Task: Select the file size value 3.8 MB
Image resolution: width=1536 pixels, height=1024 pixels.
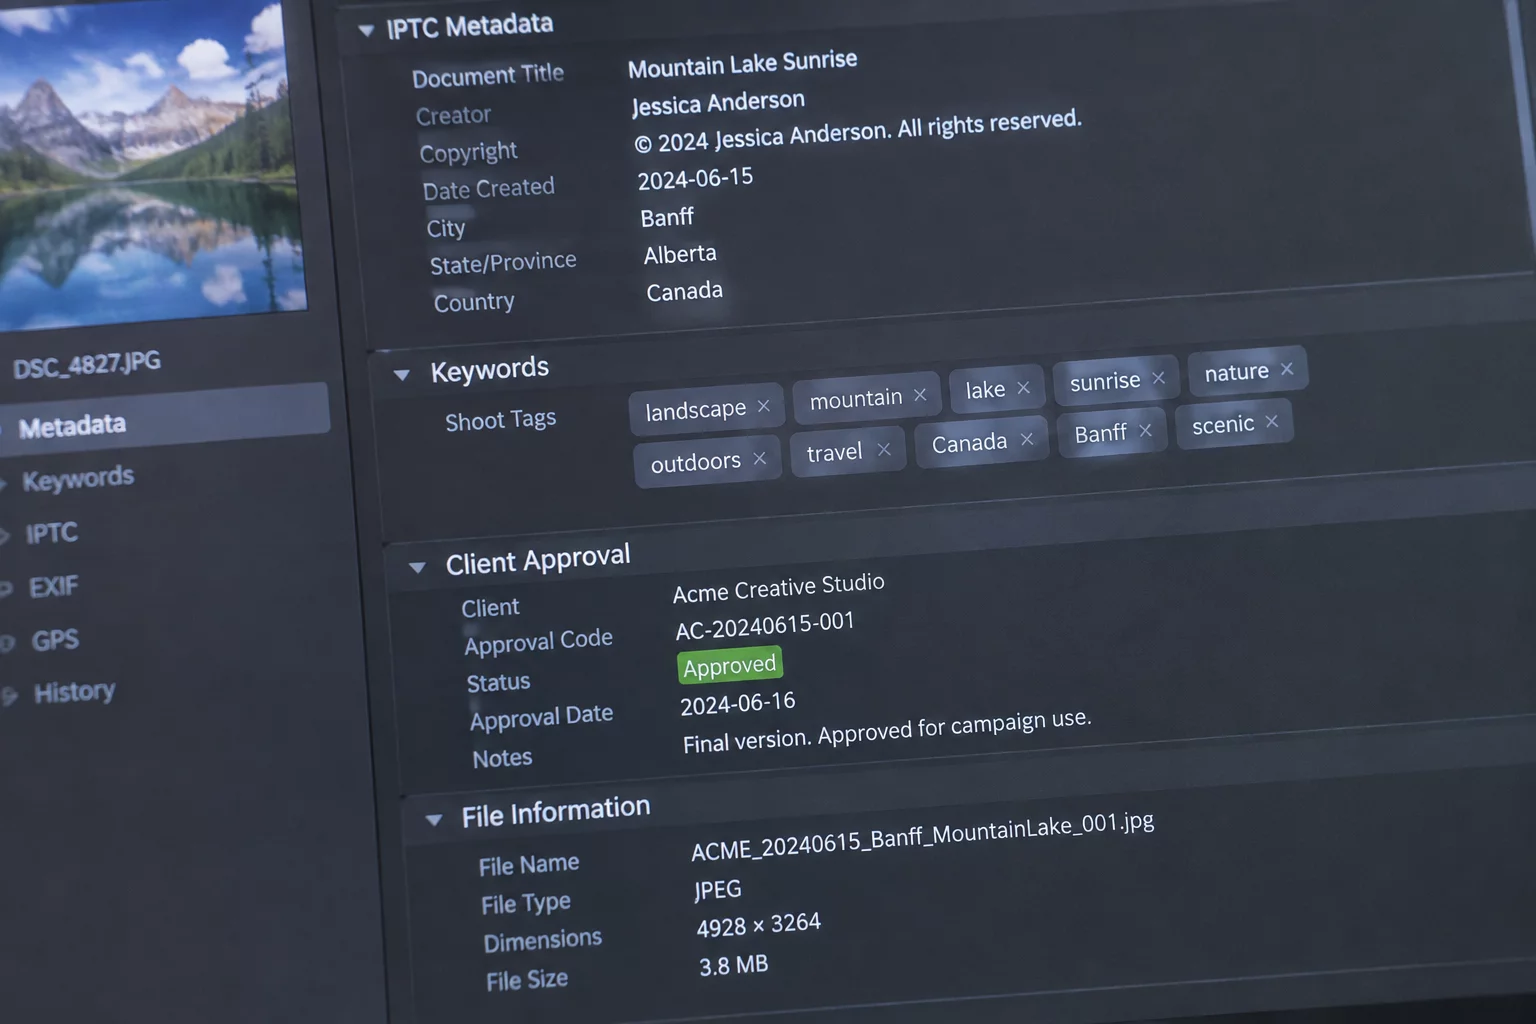Action: 734,966
